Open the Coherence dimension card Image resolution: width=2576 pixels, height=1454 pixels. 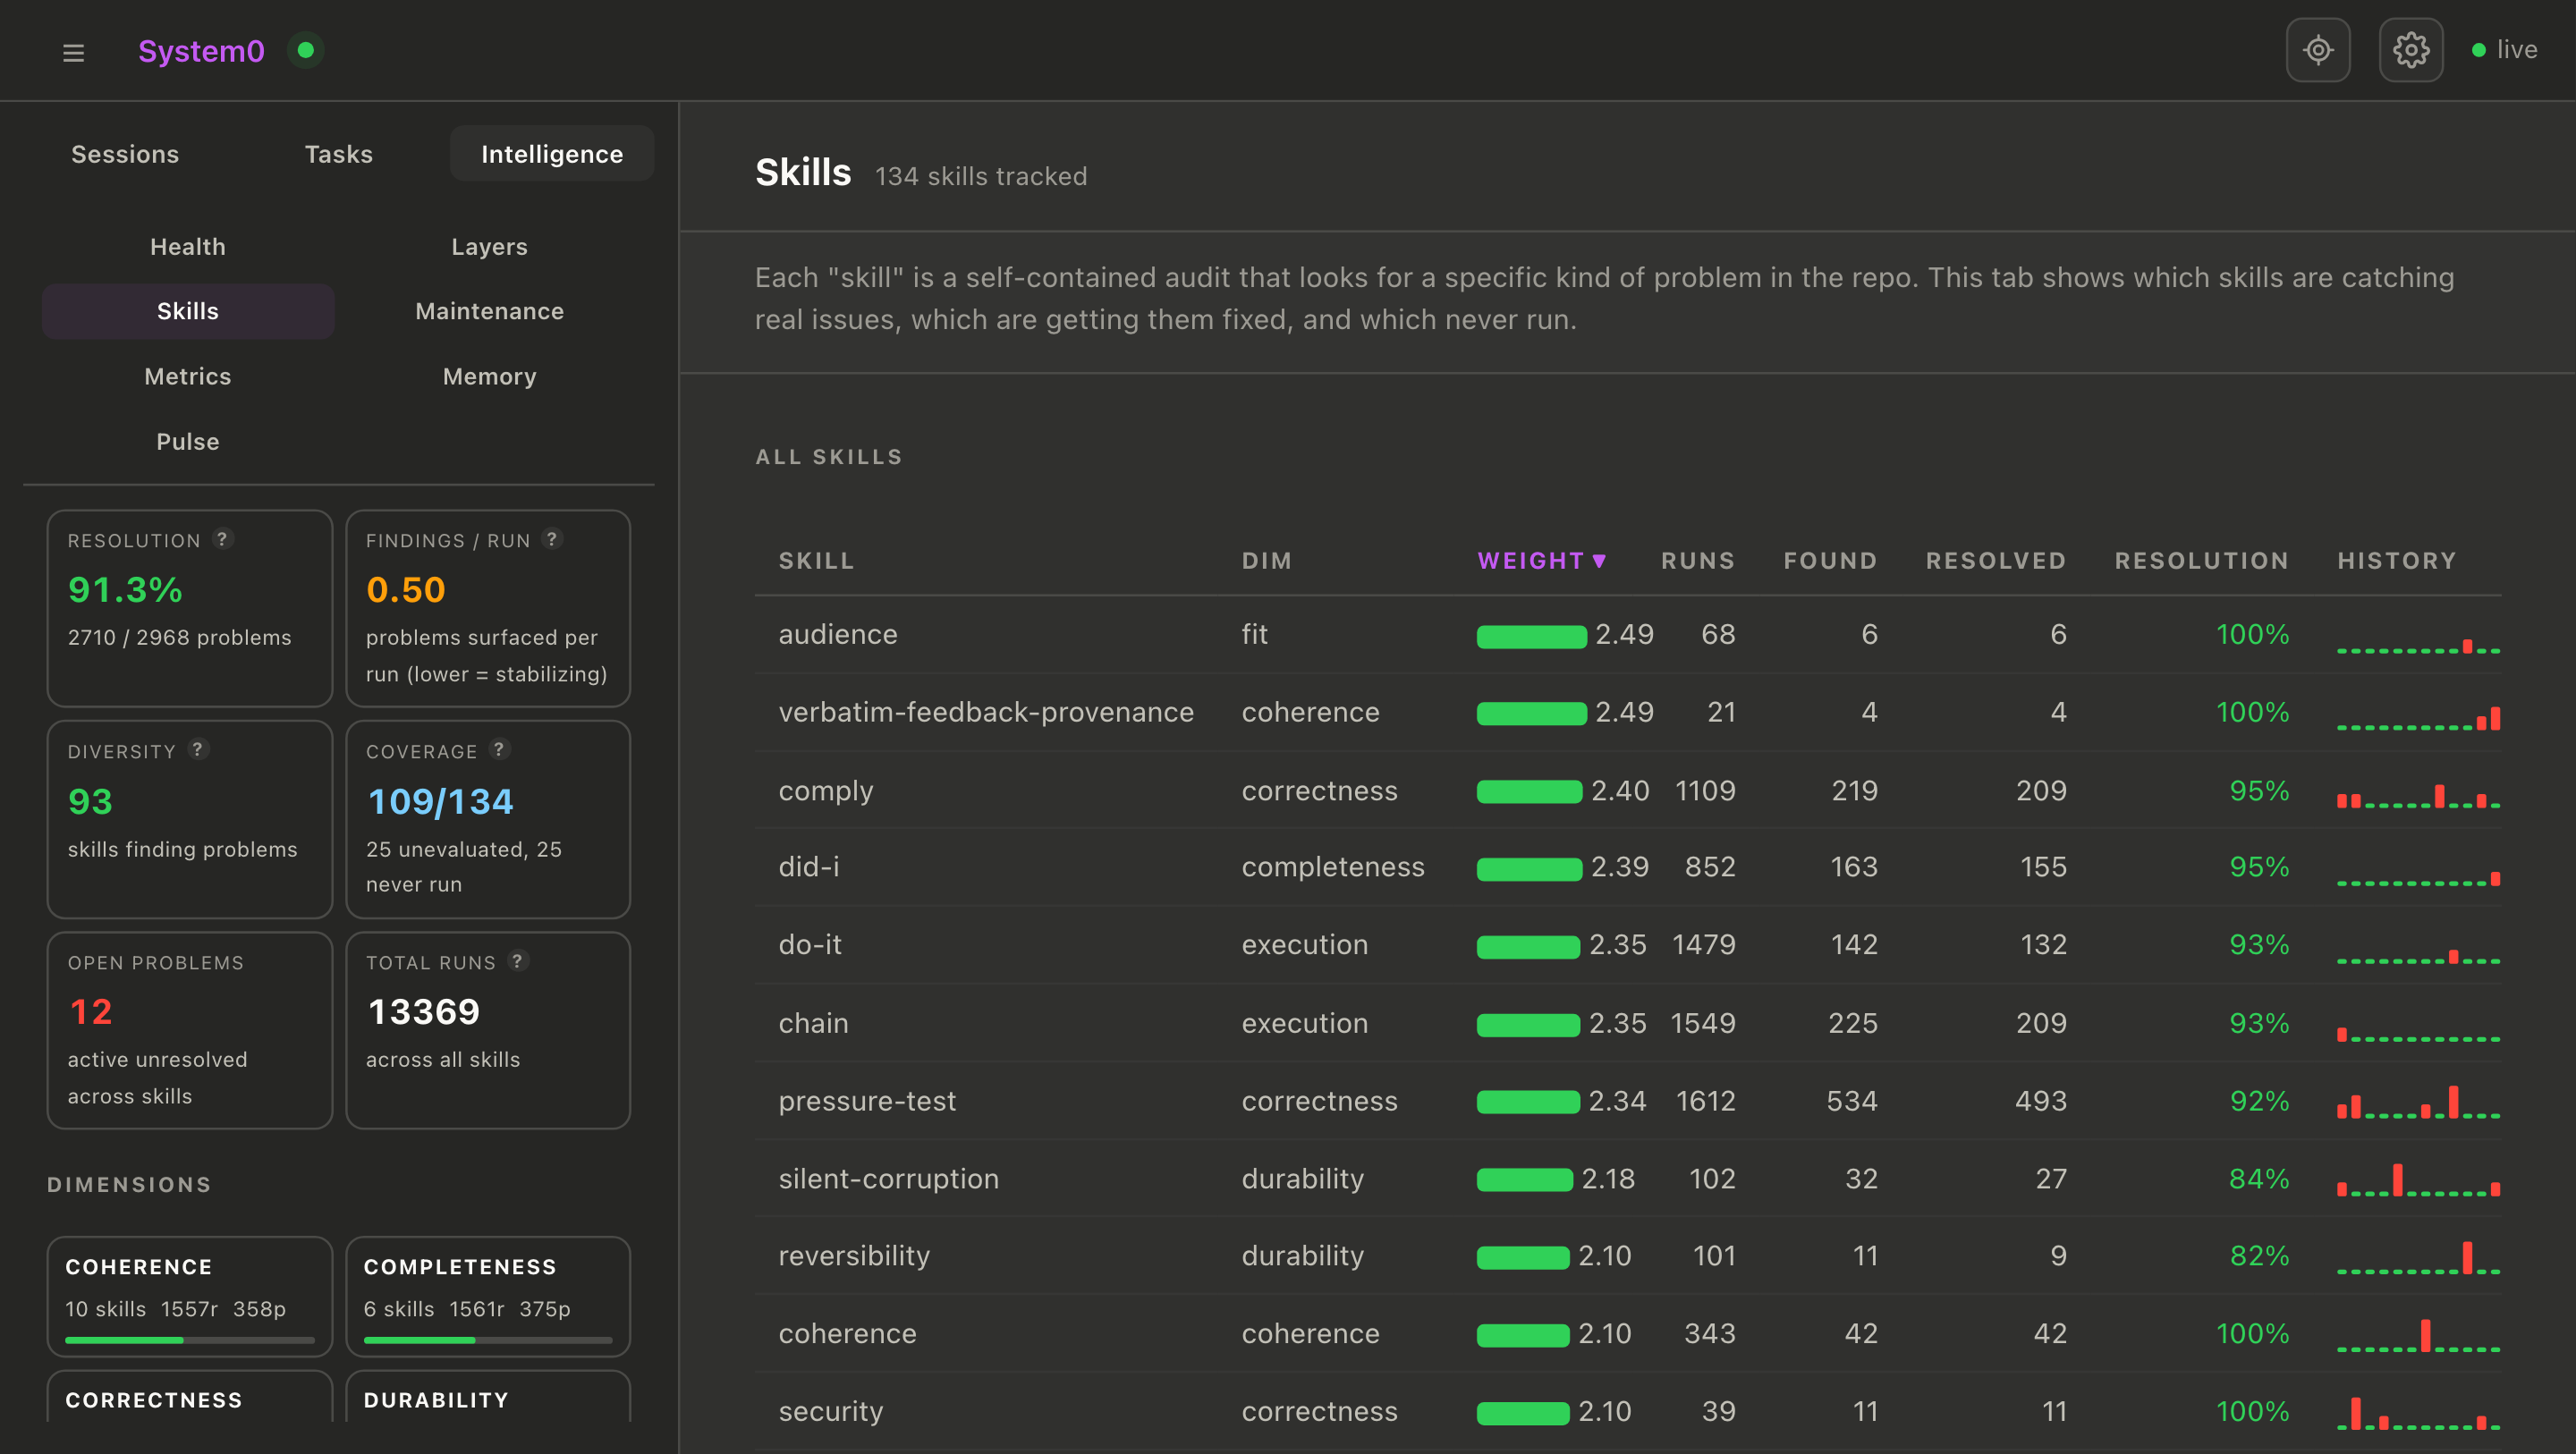(190, 1296)
